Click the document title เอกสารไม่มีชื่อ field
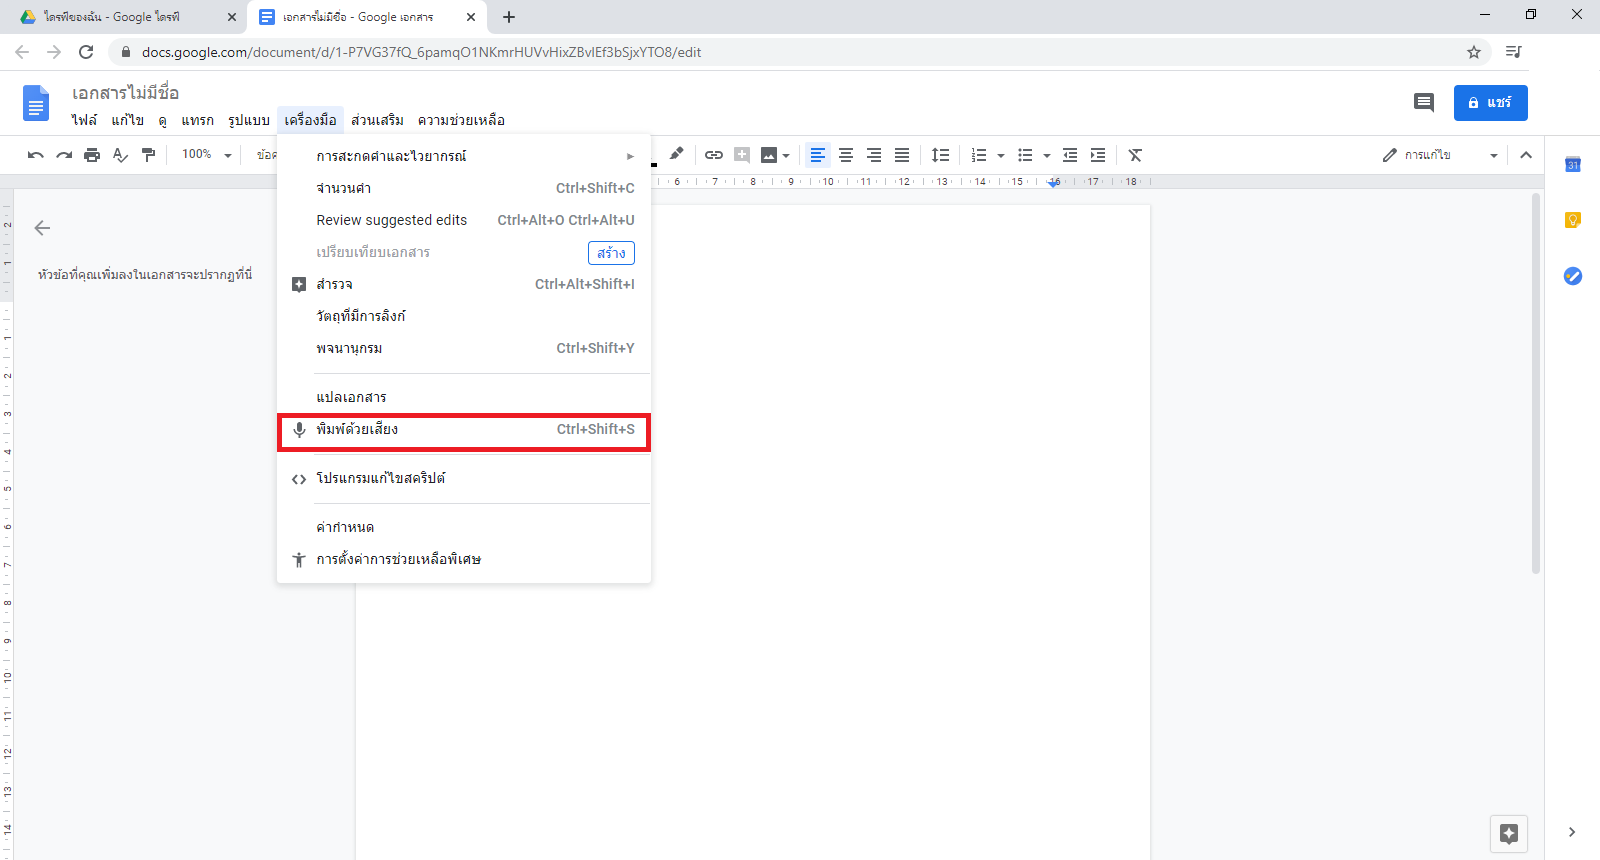The height and width of the screenshot is (860, 1600). pos(125,93)
